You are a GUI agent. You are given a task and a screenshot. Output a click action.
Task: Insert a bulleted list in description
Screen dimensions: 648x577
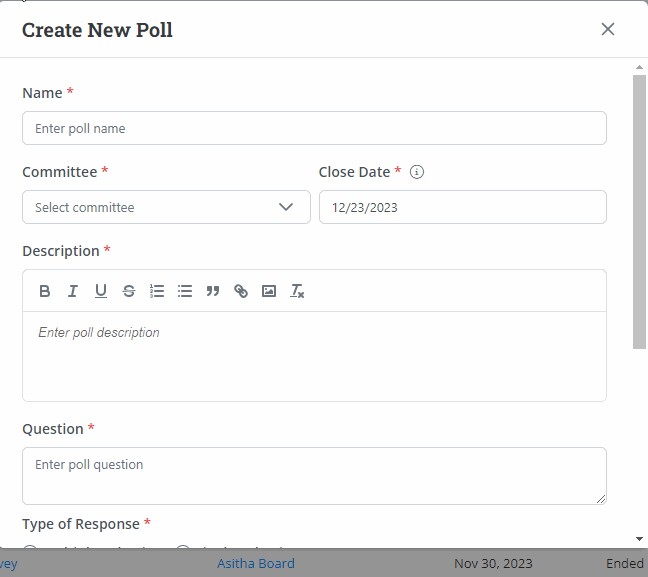coord(185,291)
